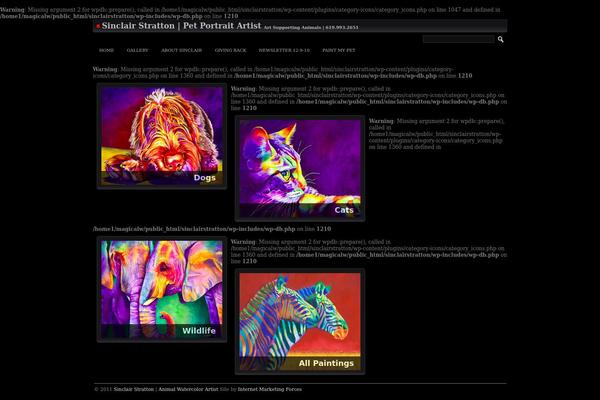Click the search input field
Image resolution: width=600 pixels, height=400 pixels.
coord(458,39)
